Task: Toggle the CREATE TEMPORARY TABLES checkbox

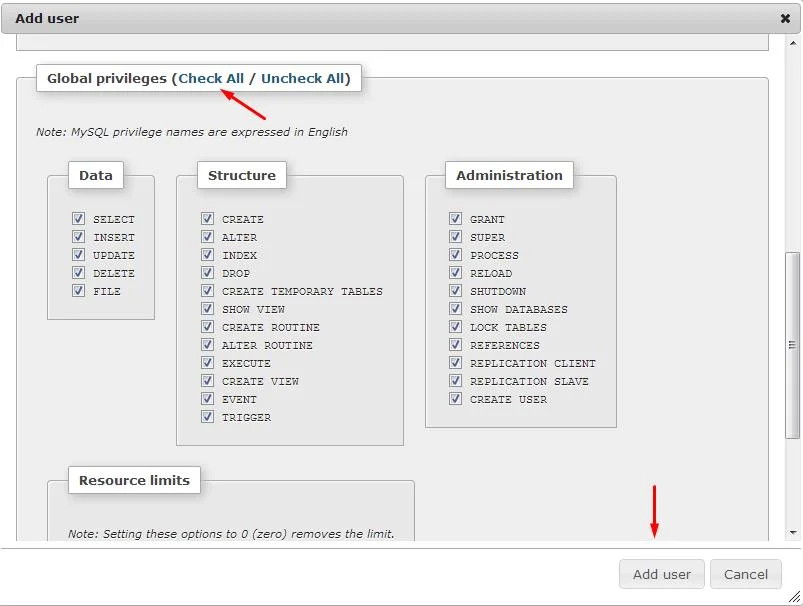Action: point(207,291)
